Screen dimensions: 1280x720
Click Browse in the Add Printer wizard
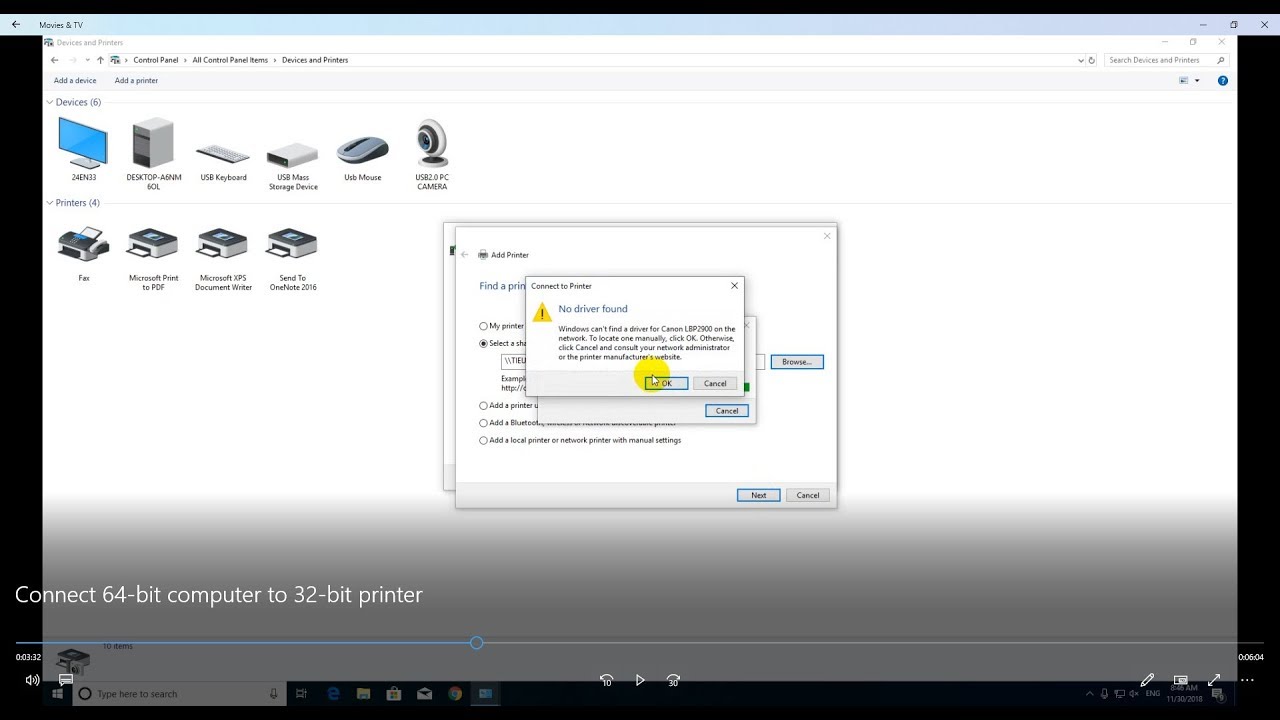tap(797, 362)
